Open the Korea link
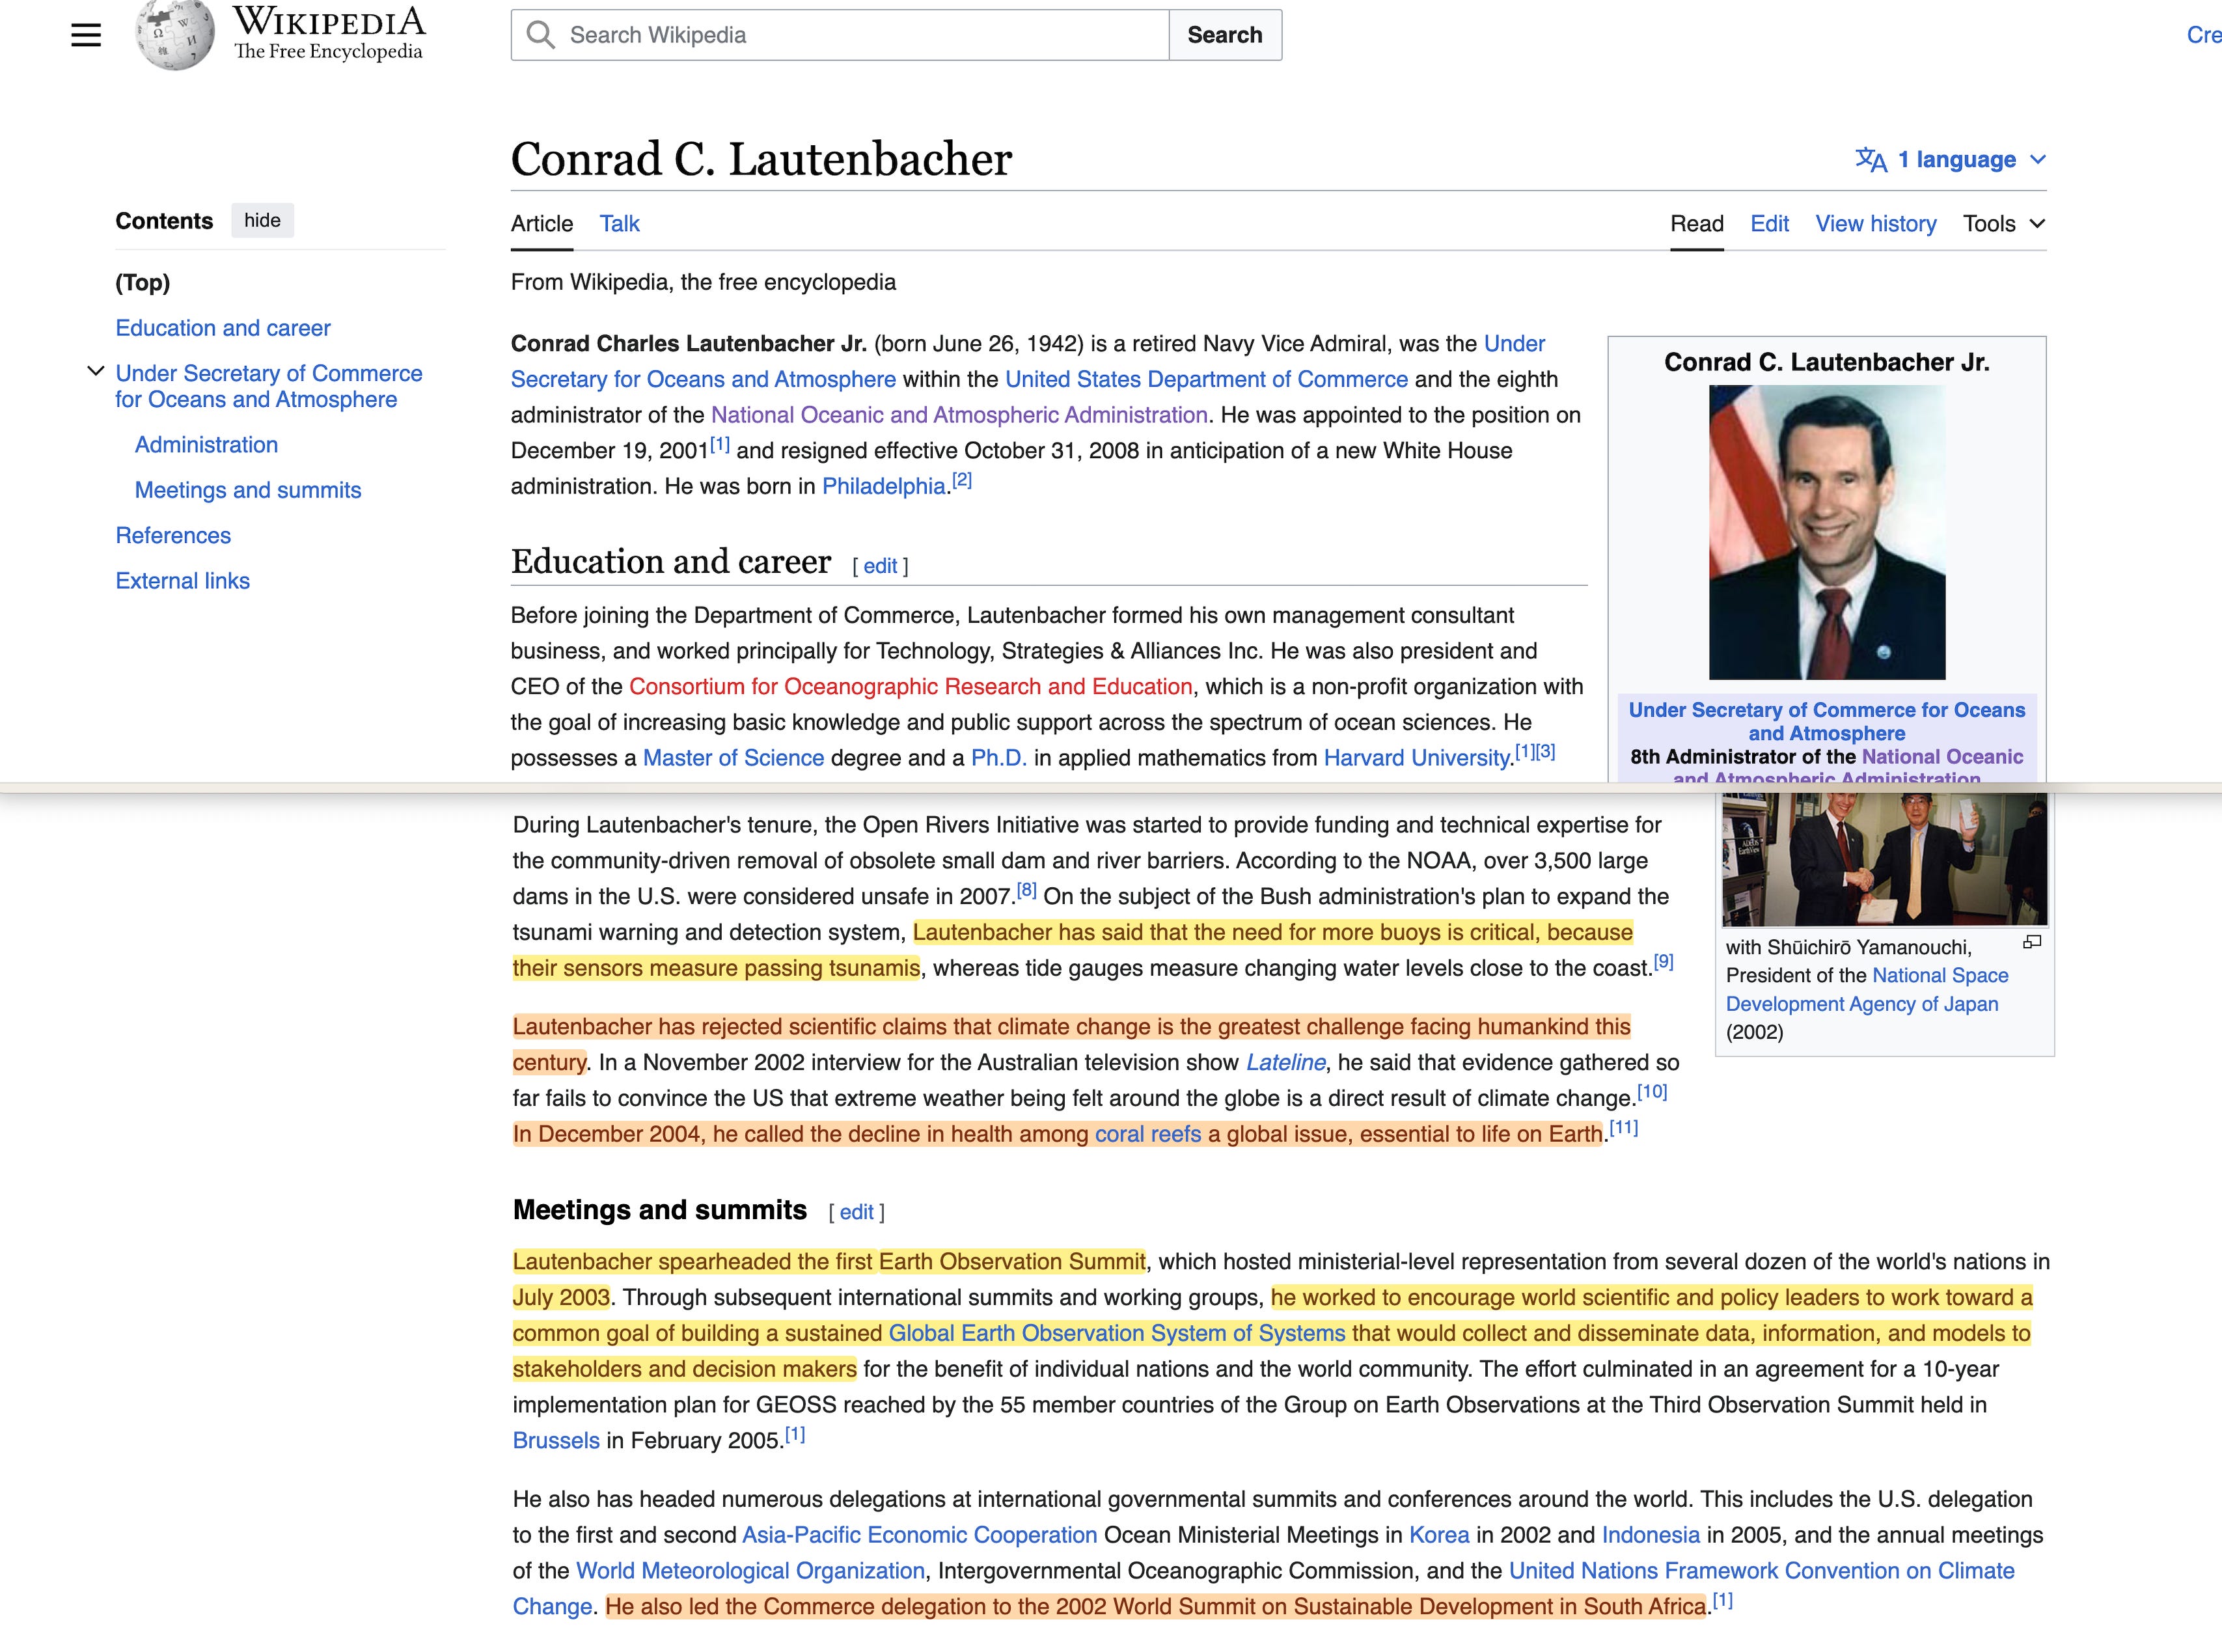The image size is (2222, 1652). coord(1439,1536)
